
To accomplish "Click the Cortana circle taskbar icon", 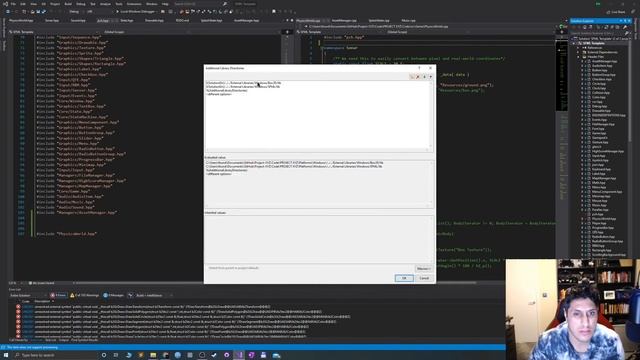I will (104, 355).
